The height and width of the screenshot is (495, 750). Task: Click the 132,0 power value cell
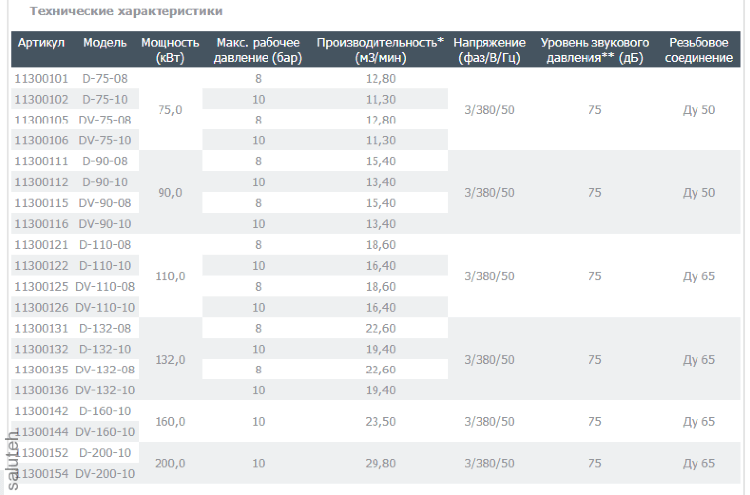(x=170, y=359)
